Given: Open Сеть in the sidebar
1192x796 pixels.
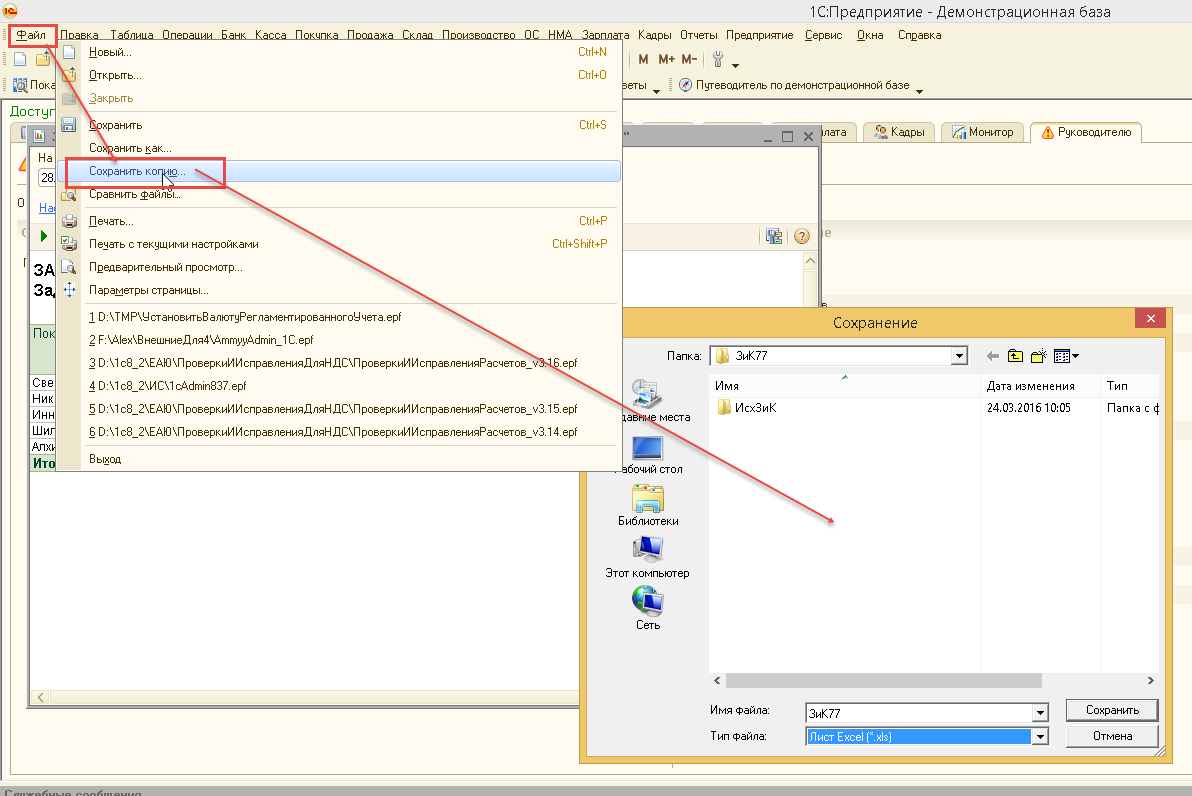Looking at the screenshot, I should tap(648, 609).
